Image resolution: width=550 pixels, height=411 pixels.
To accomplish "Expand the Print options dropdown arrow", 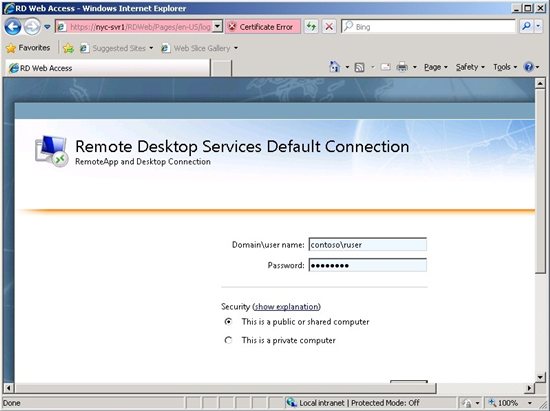I will 414,67.
